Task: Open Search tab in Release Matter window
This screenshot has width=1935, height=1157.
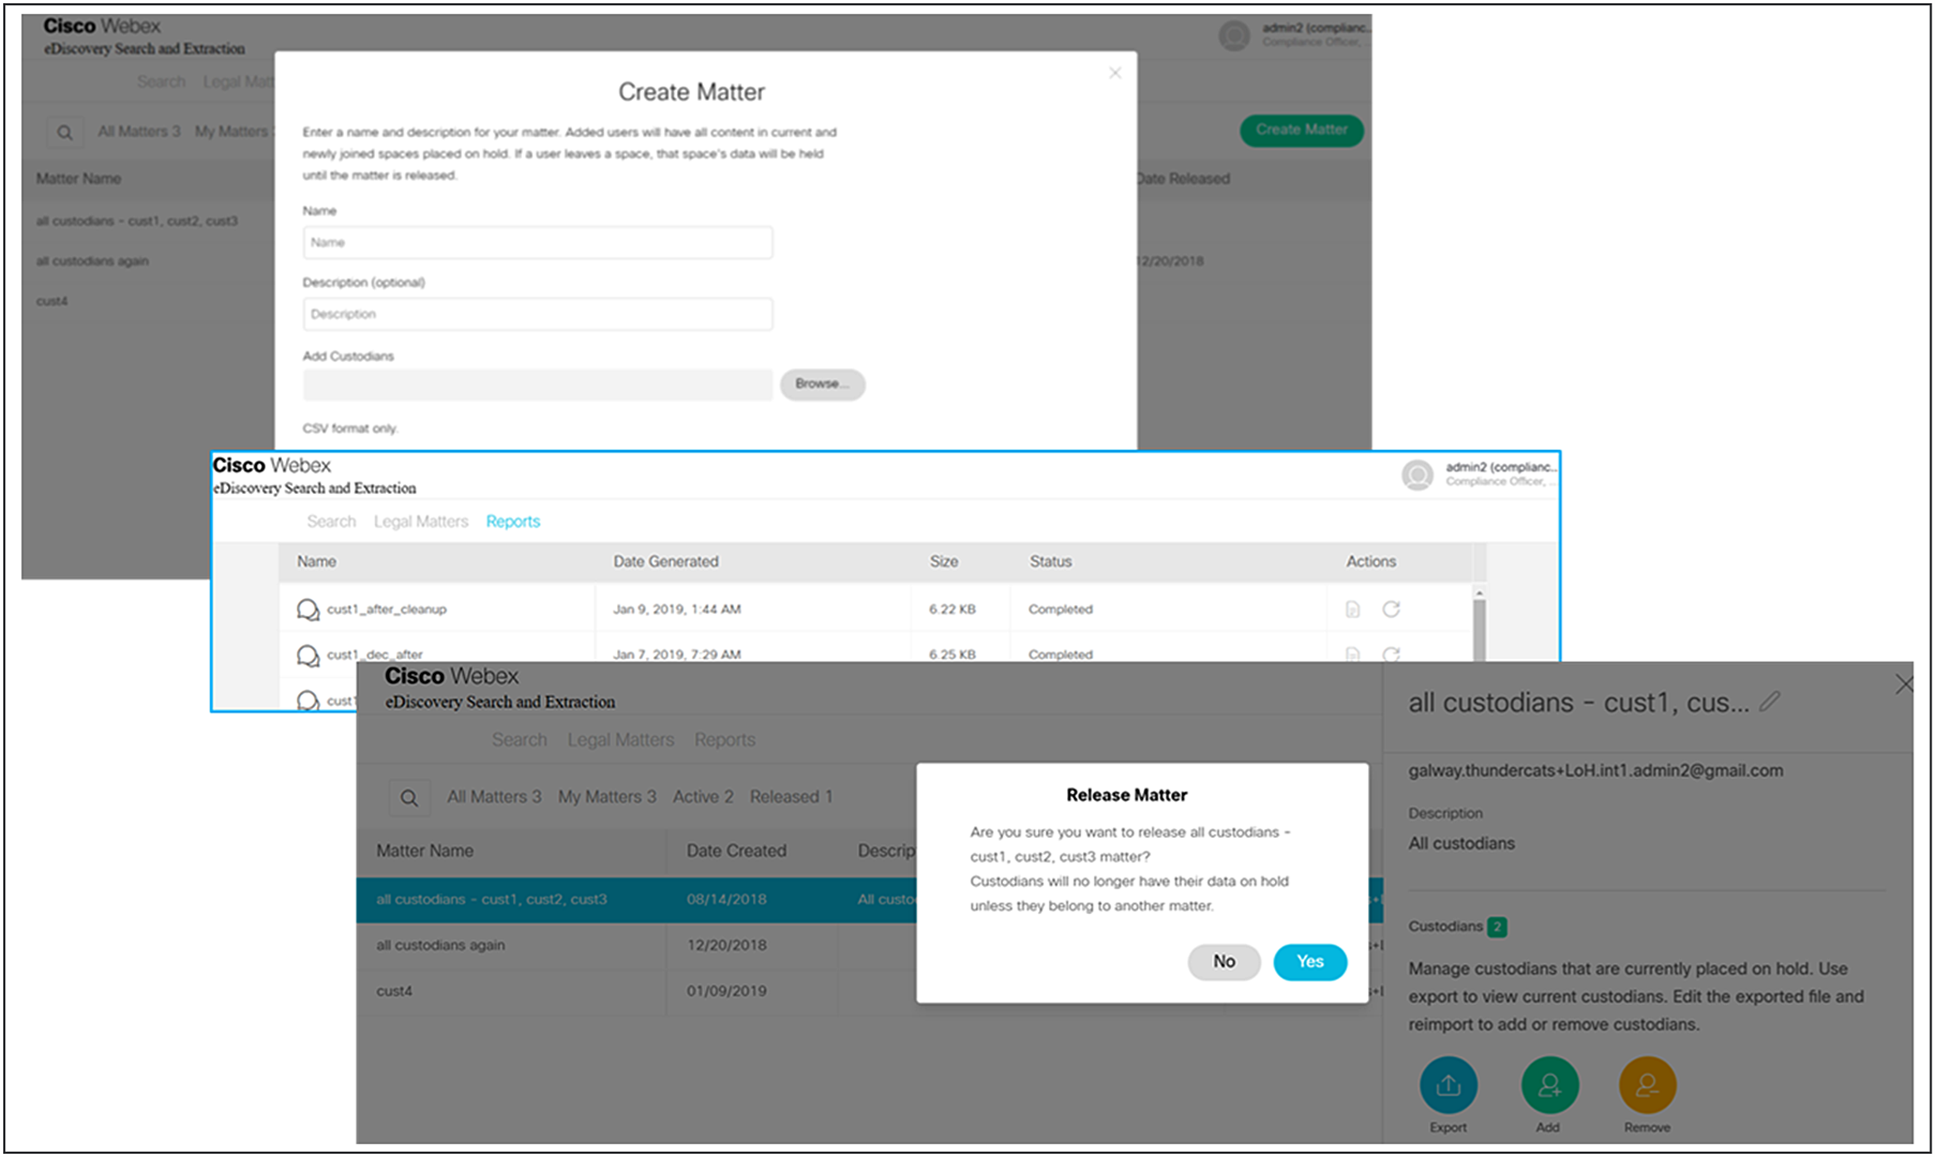Action: 519,740
